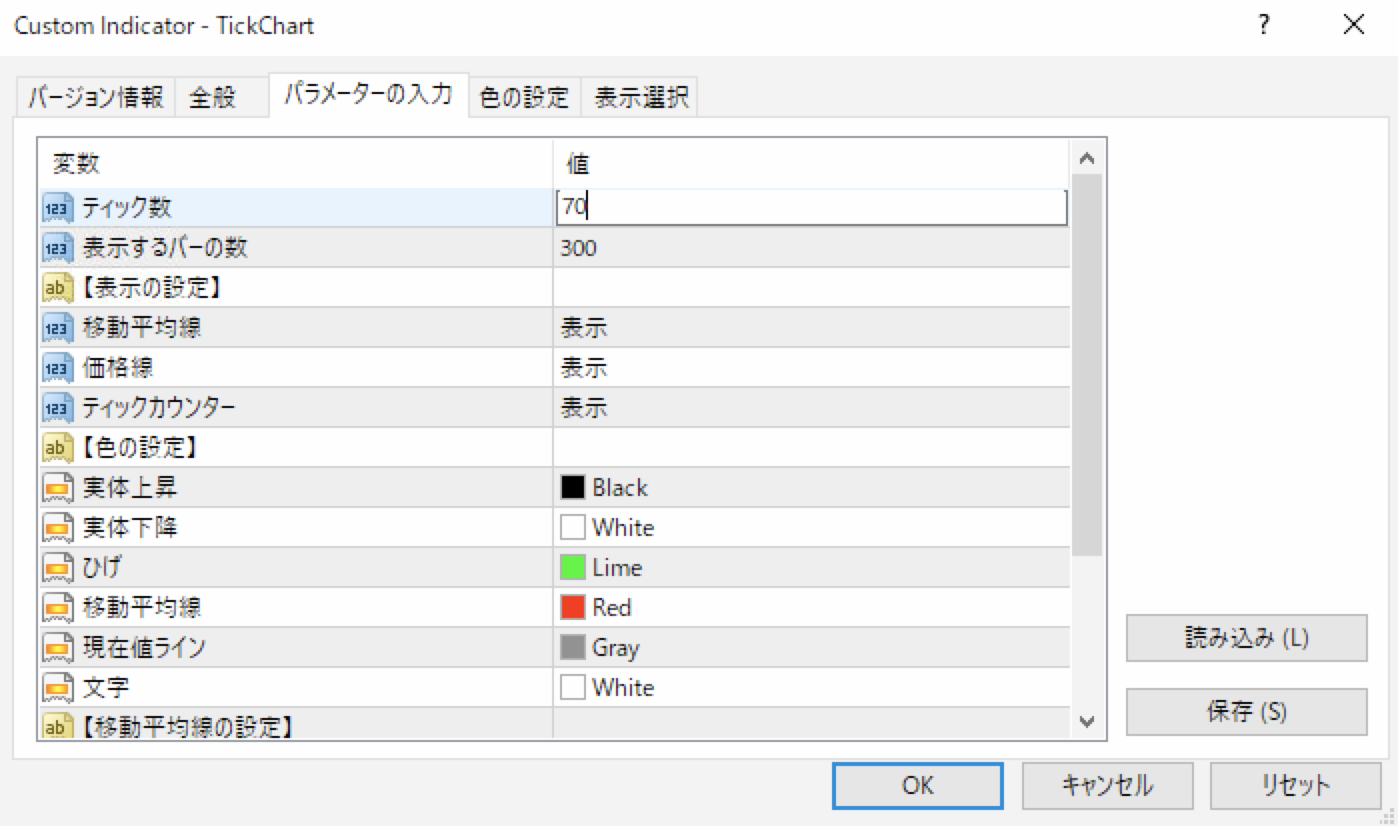Click the scroll up arrow of parameter list
Screen dimensions: 1398x826
click(1088, 158)
